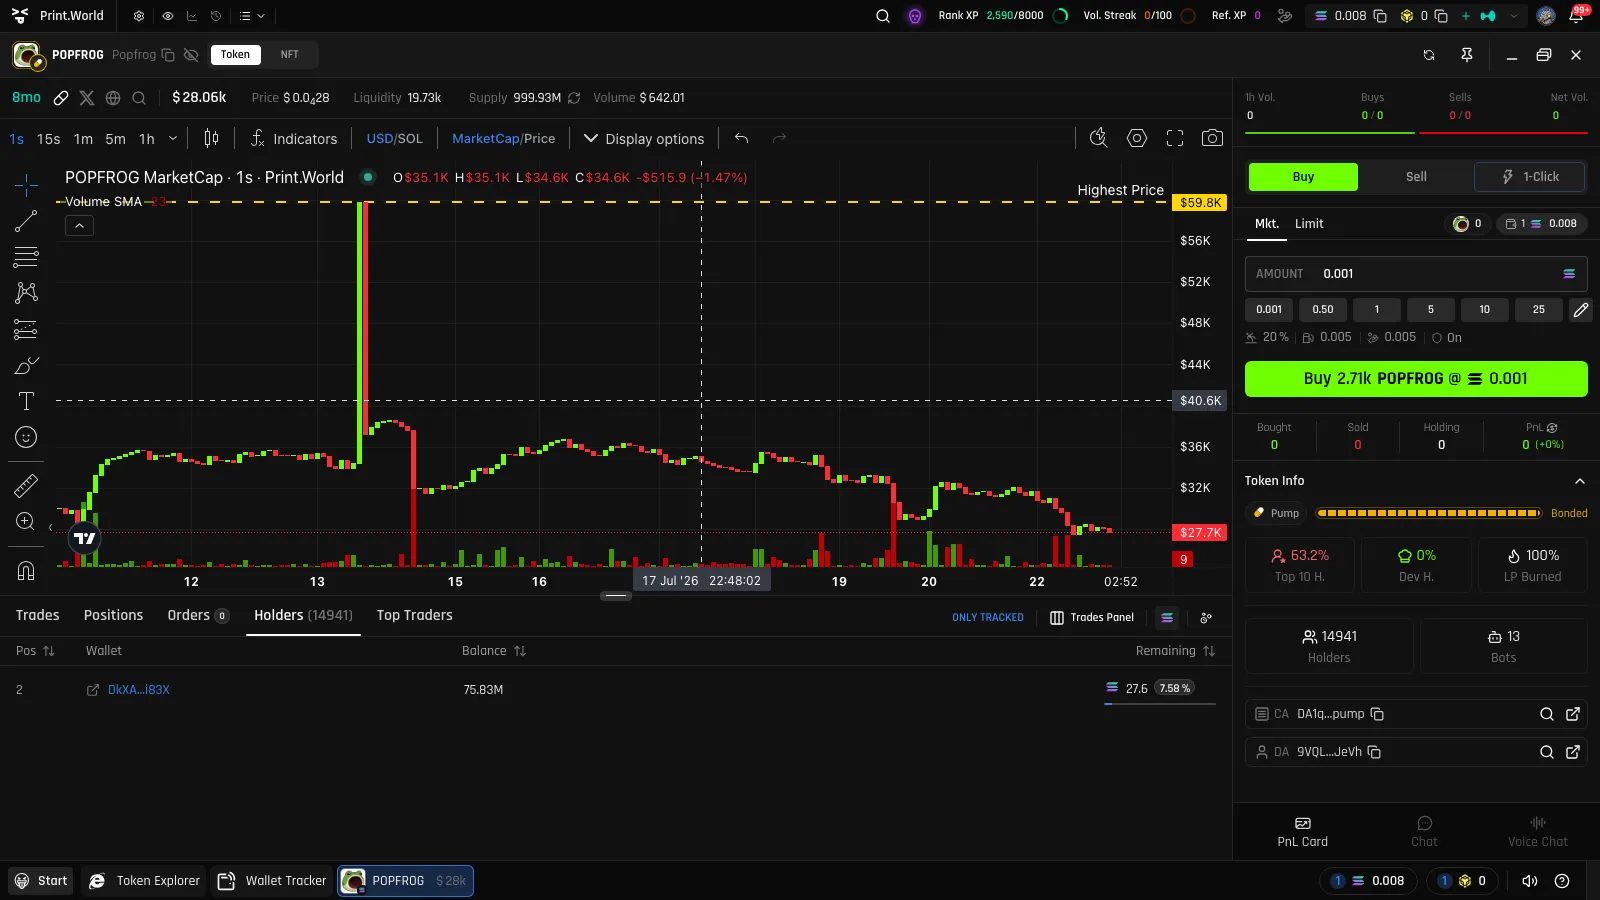Toggle ONLY TRACKED filter
1600x900 pixels.
tap(987, 618)
